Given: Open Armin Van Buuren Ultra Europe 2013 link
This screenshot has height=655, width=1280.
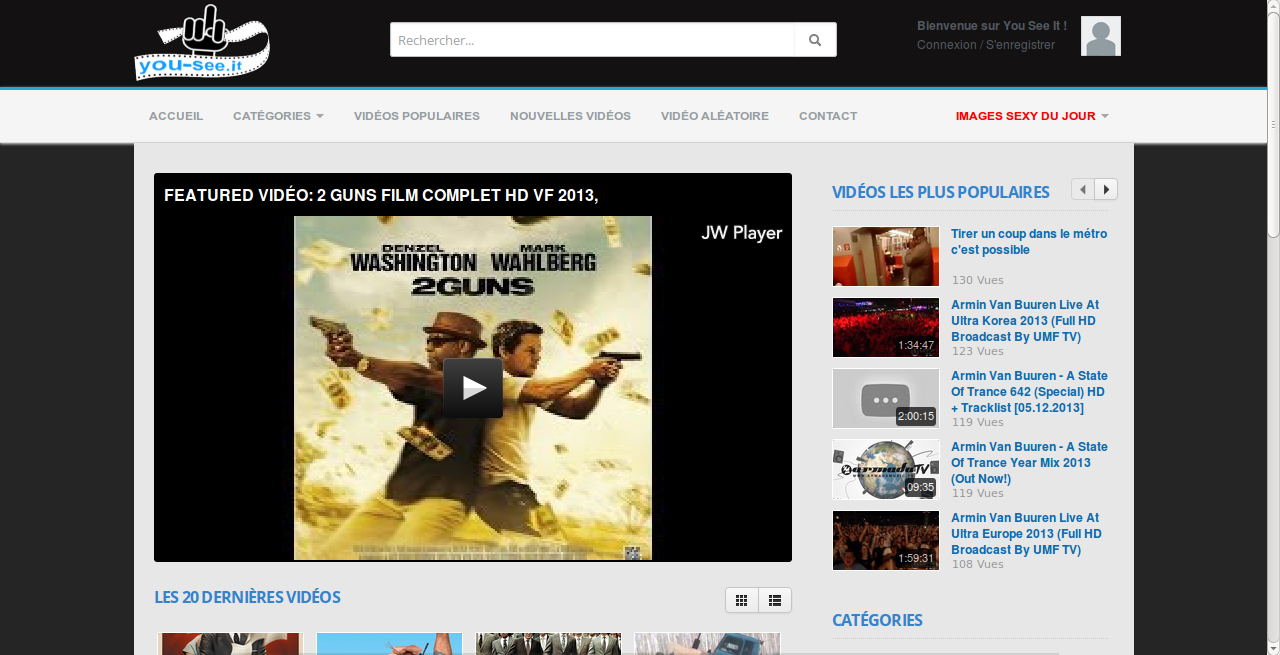Looking at the screenshot, I should [1026, 534].
